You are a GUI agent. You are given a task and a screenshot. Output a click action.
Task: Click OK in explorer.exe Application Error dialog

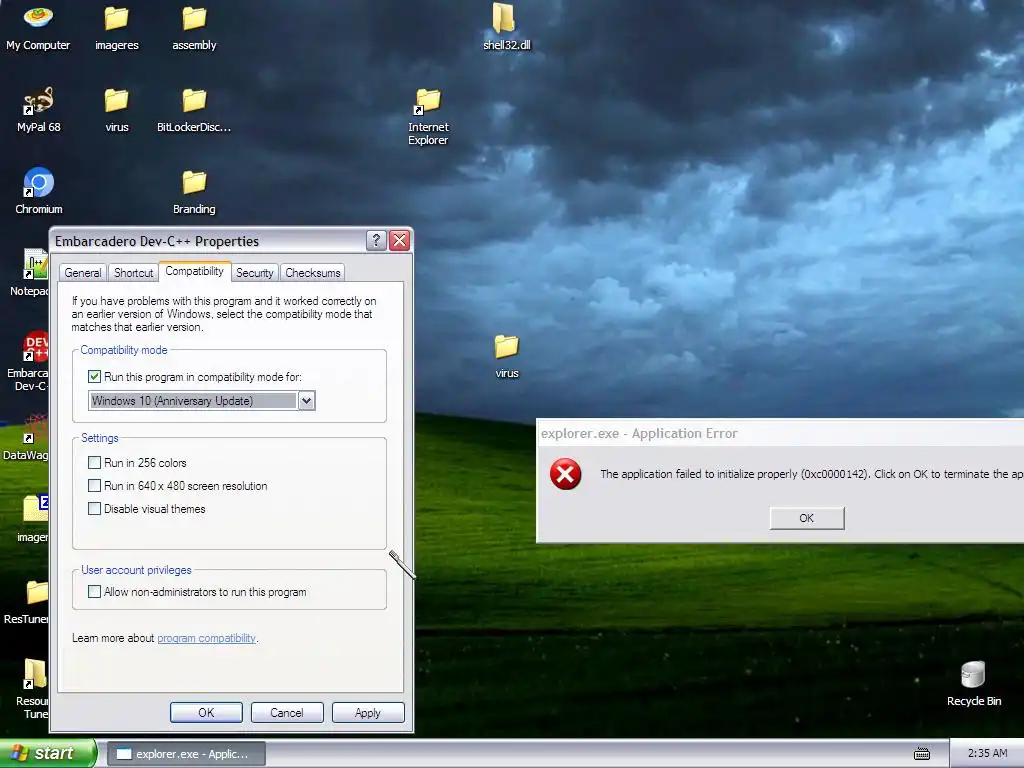coord(807,518)
